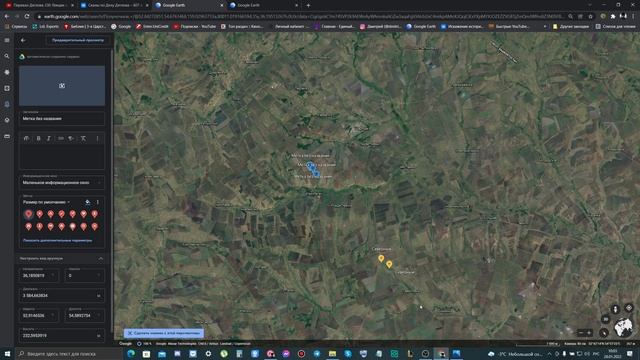Click inside the description text area
The height and width of the screenshot is (360, 640).
click(62, 157)
